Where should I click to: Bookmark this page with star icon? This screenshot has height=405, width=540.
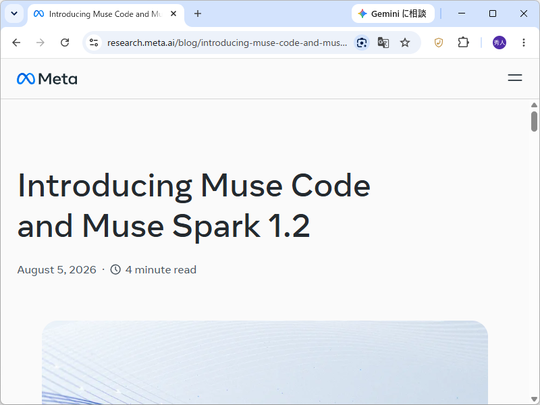coord(405,43)
